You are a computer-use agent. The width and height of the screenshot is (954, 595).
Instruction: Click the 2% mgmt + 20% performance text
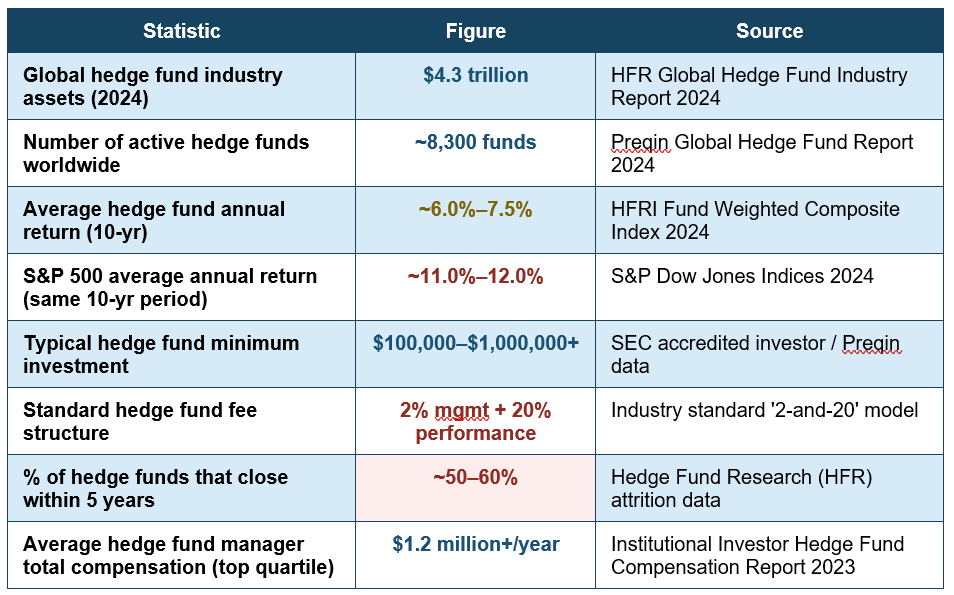475,422
